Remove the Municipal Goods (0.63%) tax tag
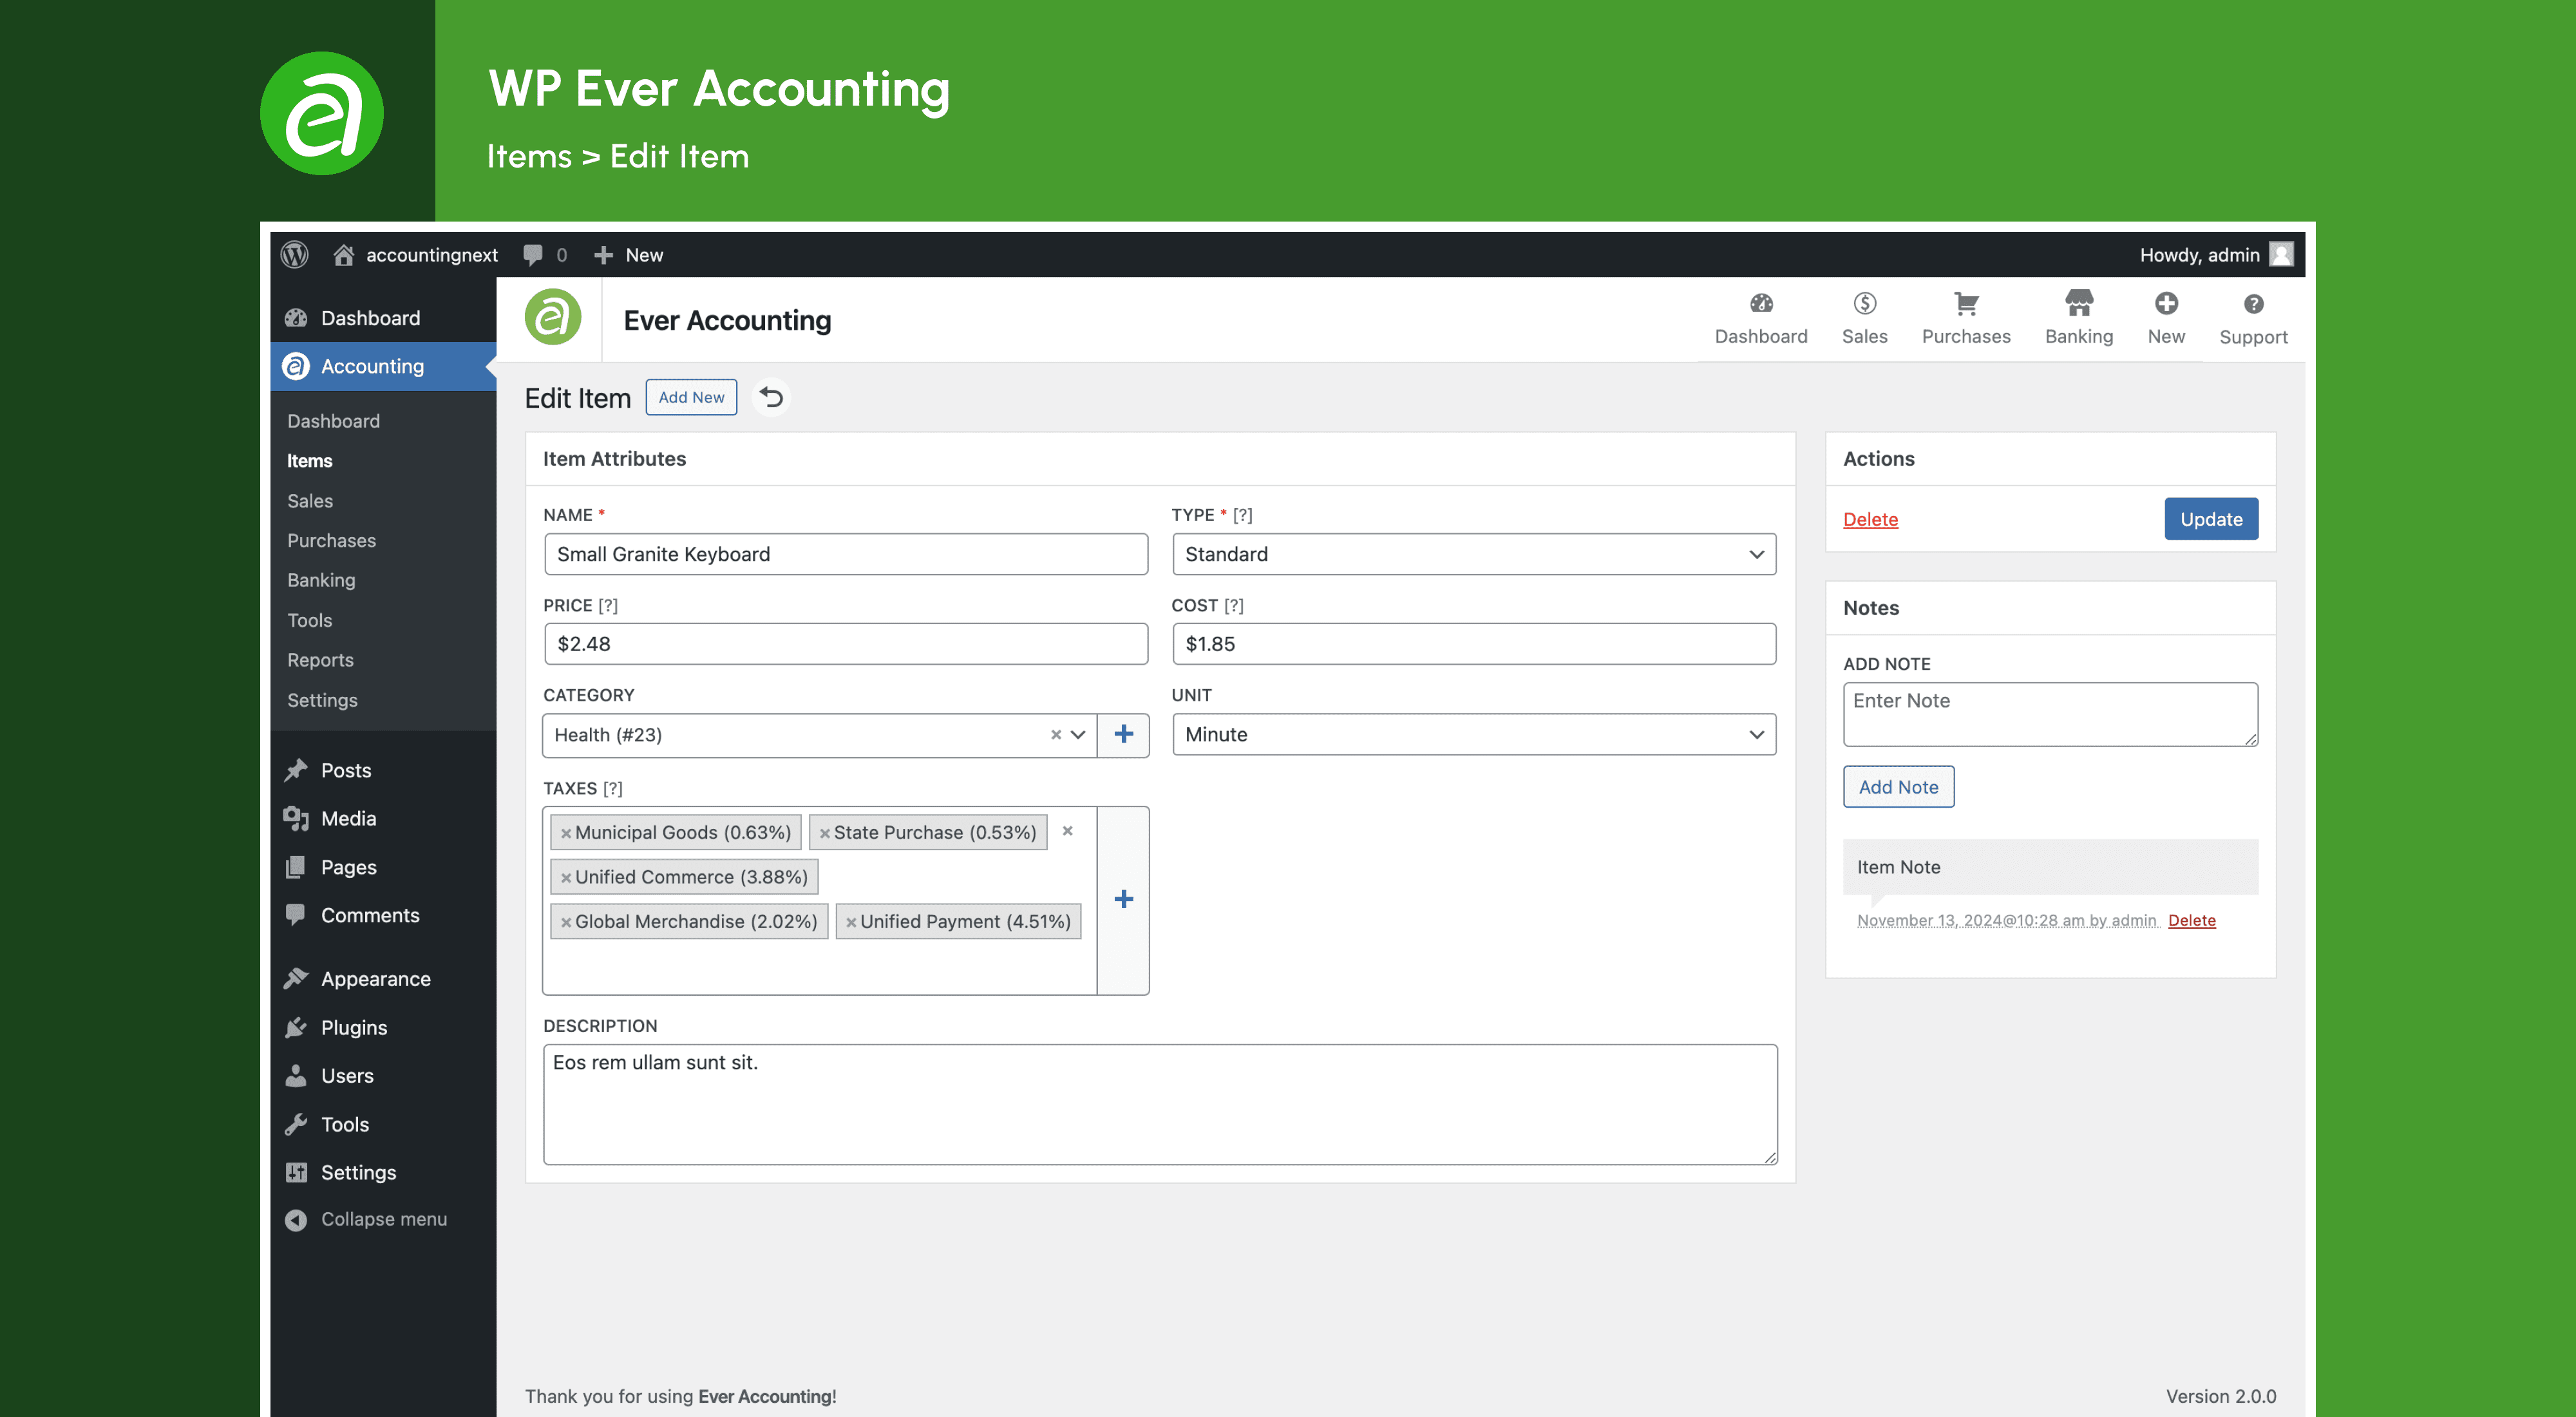Viewport: 2576px width, 1417px height. 566,833
